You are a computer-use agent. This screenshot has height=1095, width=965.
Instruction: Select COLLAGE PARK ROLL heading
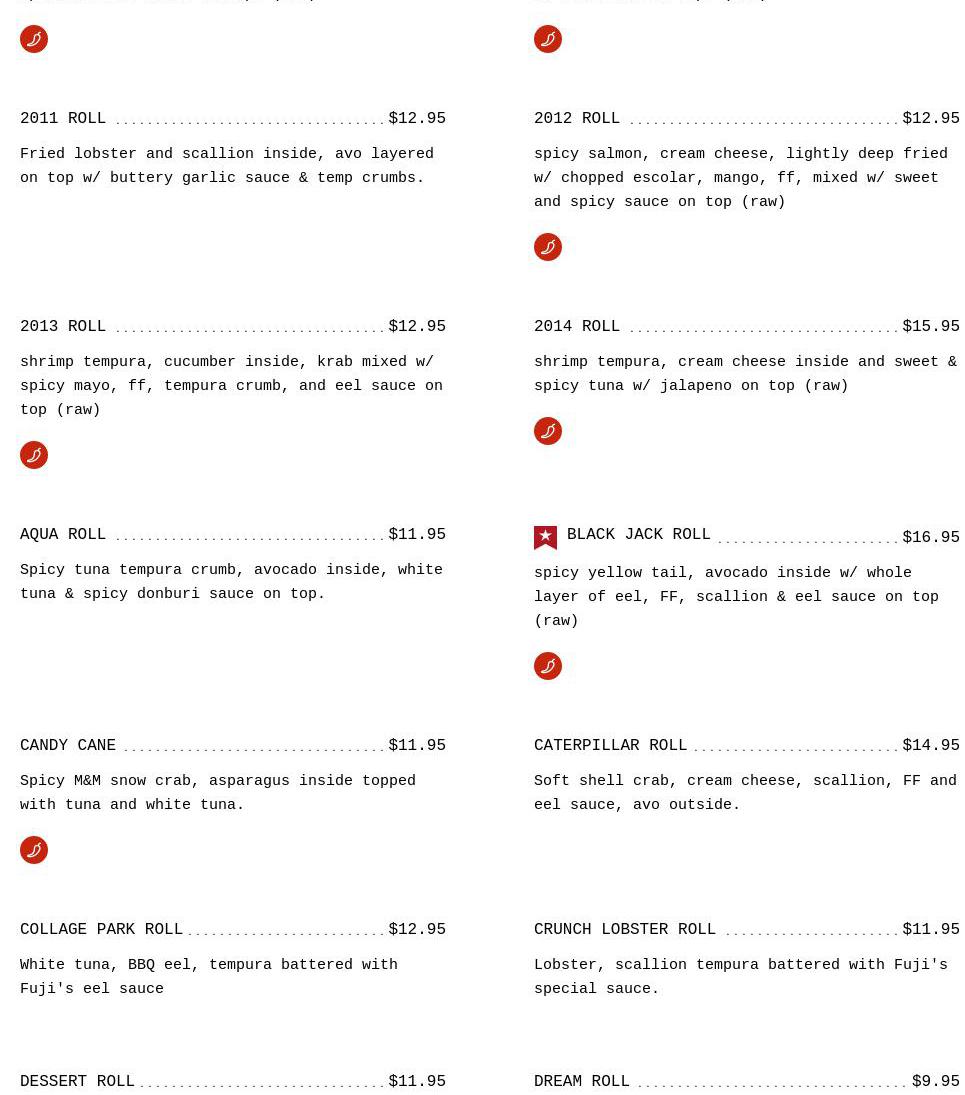tap(101, 930)
